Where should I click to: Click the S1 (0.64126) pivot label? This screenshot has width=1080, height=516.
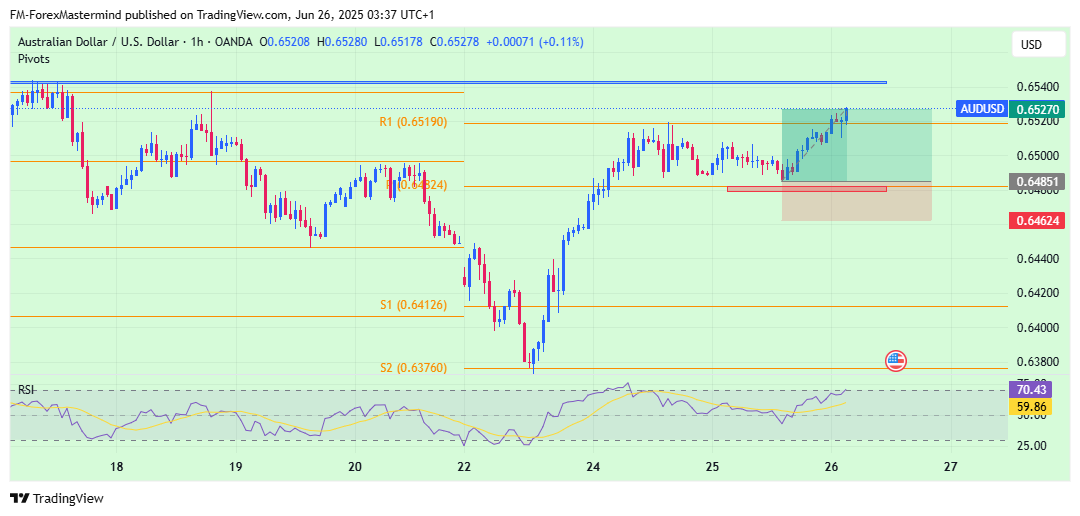pyautogui.click(x=413, y=304)
